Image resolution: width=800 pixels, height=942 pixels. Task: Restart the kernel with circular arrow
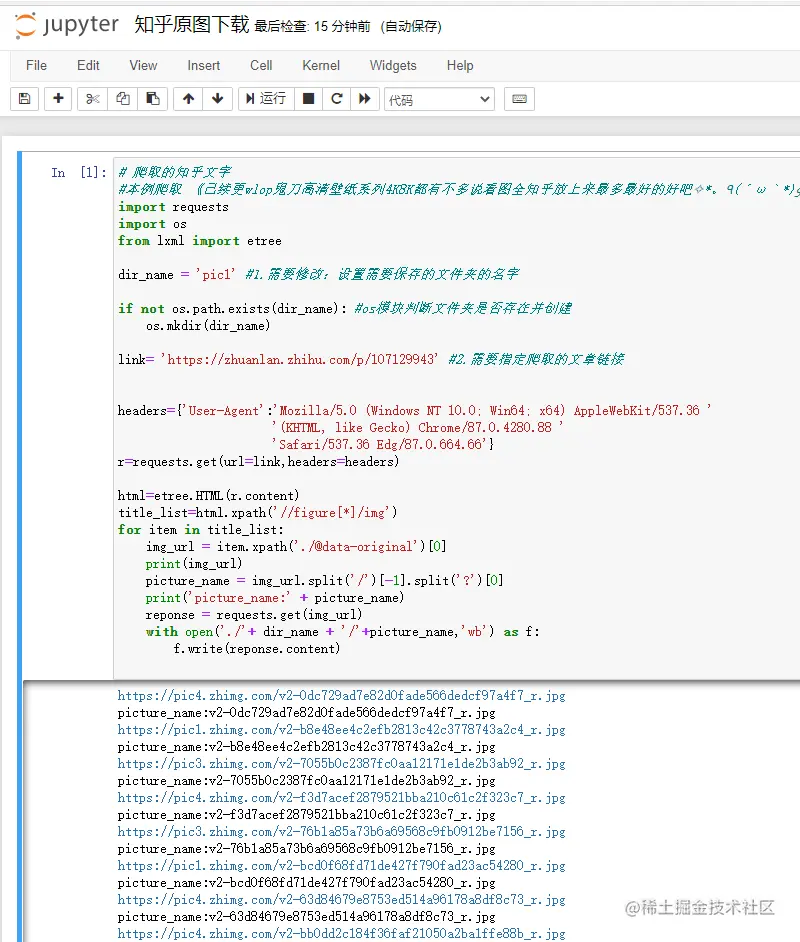[336, 99]
